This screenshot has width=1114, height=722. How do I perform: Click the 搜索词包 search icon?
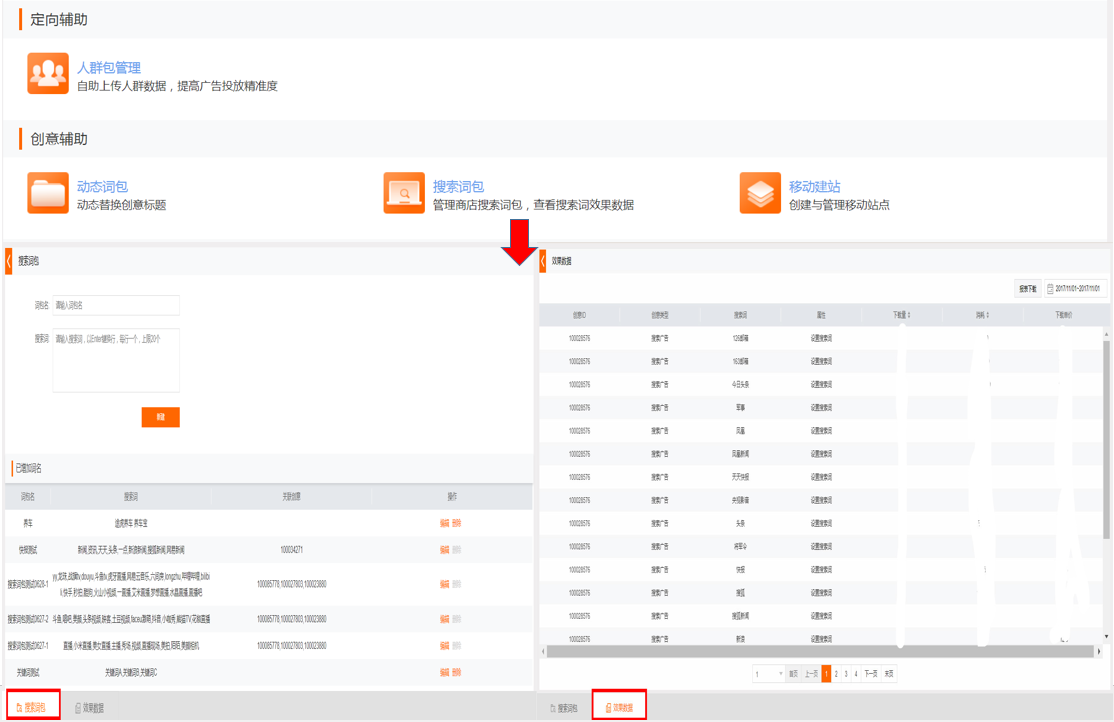(404, 193)
